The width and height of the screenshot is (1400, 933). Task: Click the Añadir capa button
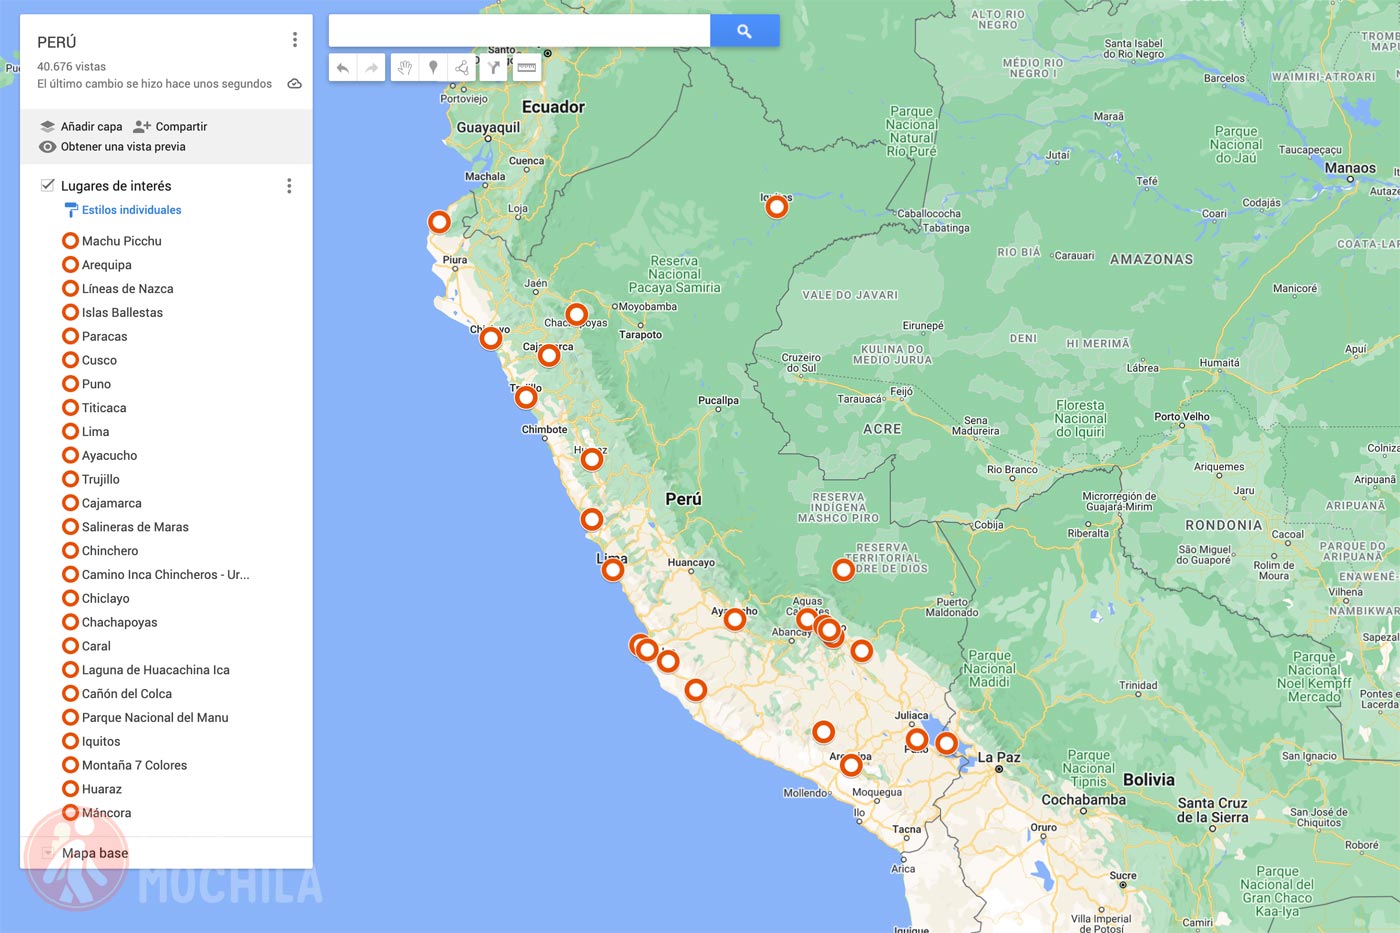[x=81, y=127]
